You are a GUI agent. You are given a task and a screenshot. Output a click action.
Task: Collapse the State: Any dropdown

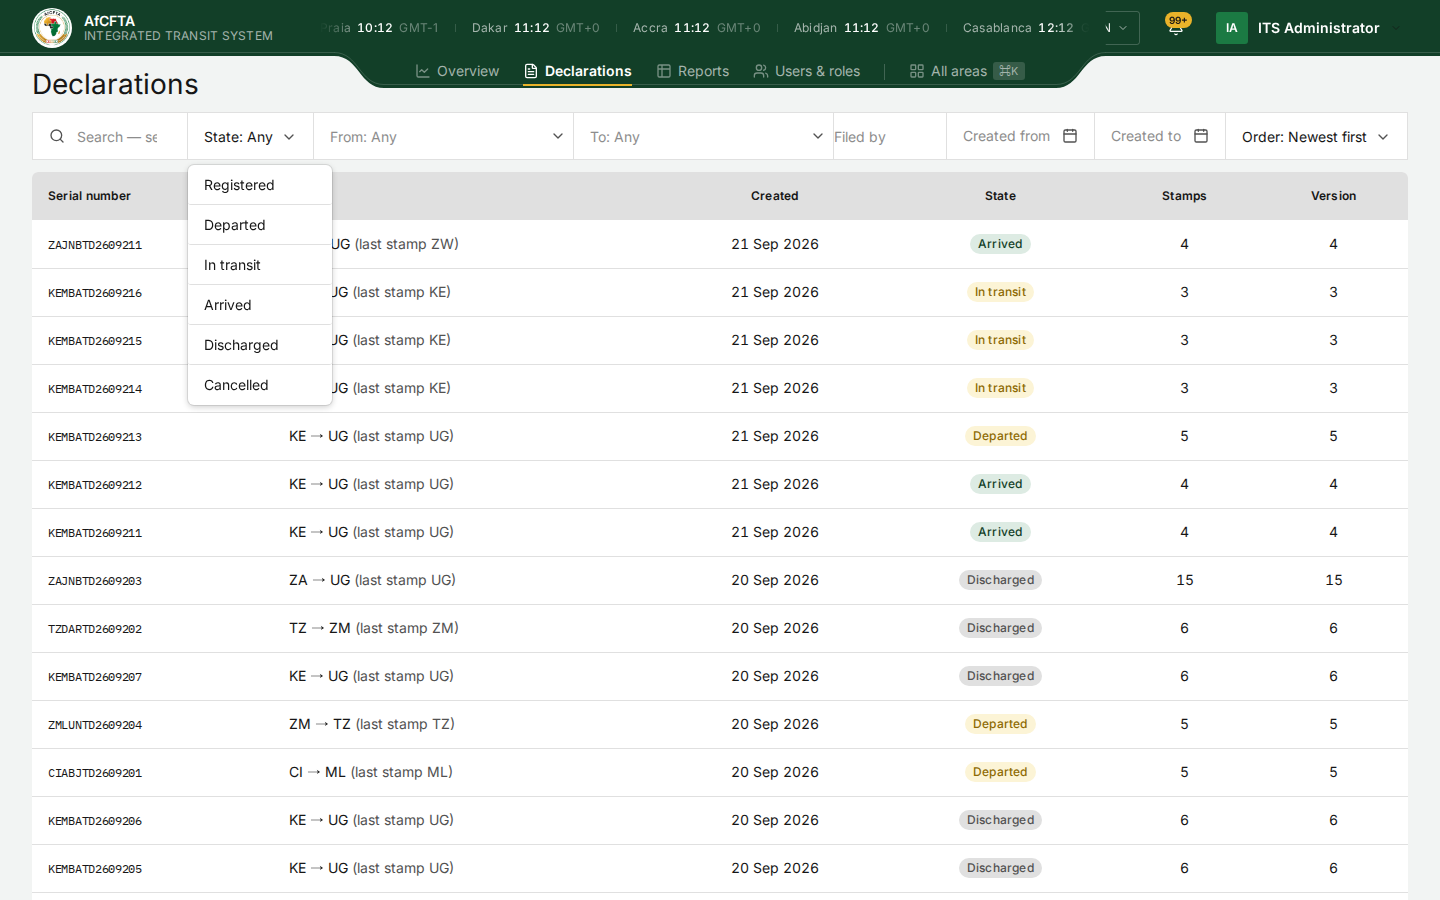250,137
